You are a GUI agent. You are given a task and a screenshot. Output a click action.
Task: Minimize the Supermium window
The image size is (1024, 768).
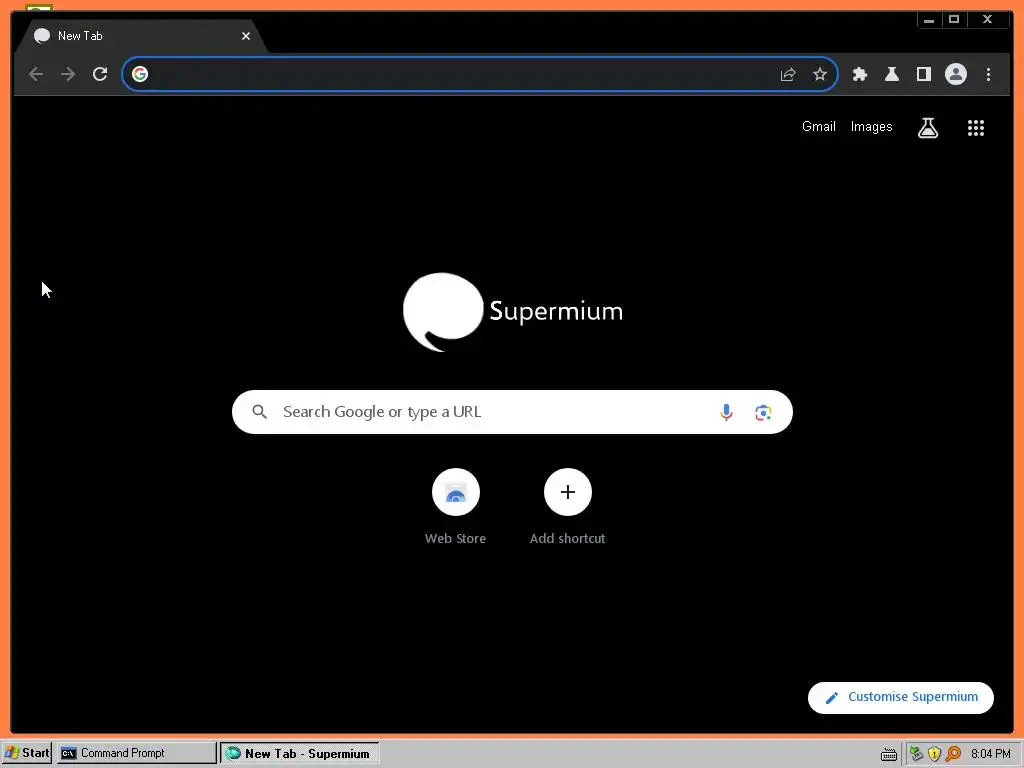(x=929, y=20)
